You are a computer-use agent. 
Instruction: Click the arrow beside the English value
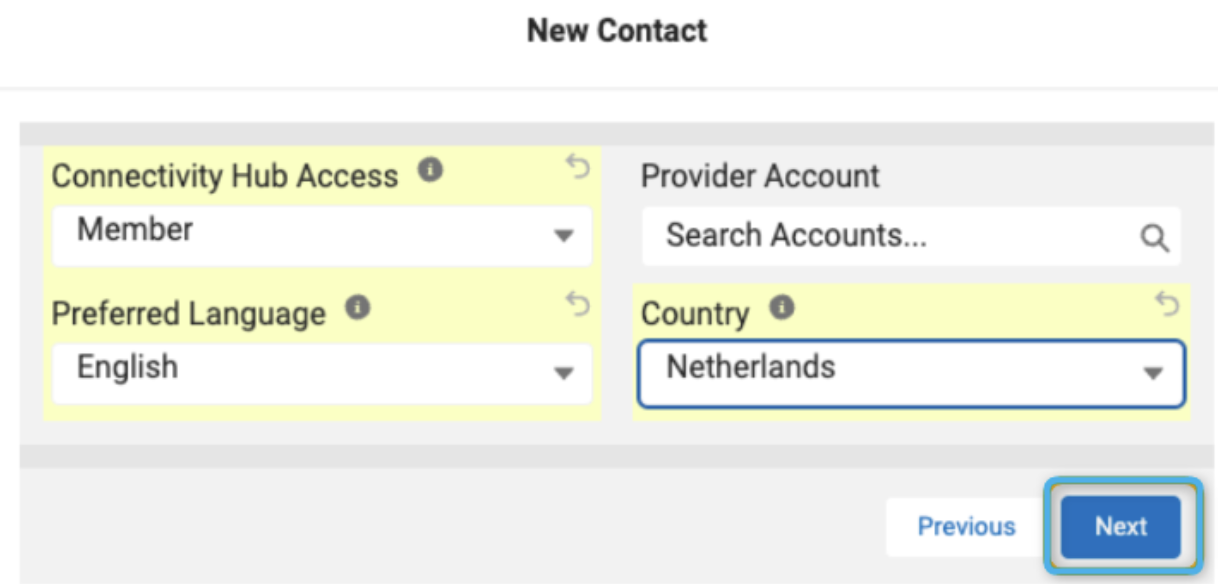coord(564,373)
